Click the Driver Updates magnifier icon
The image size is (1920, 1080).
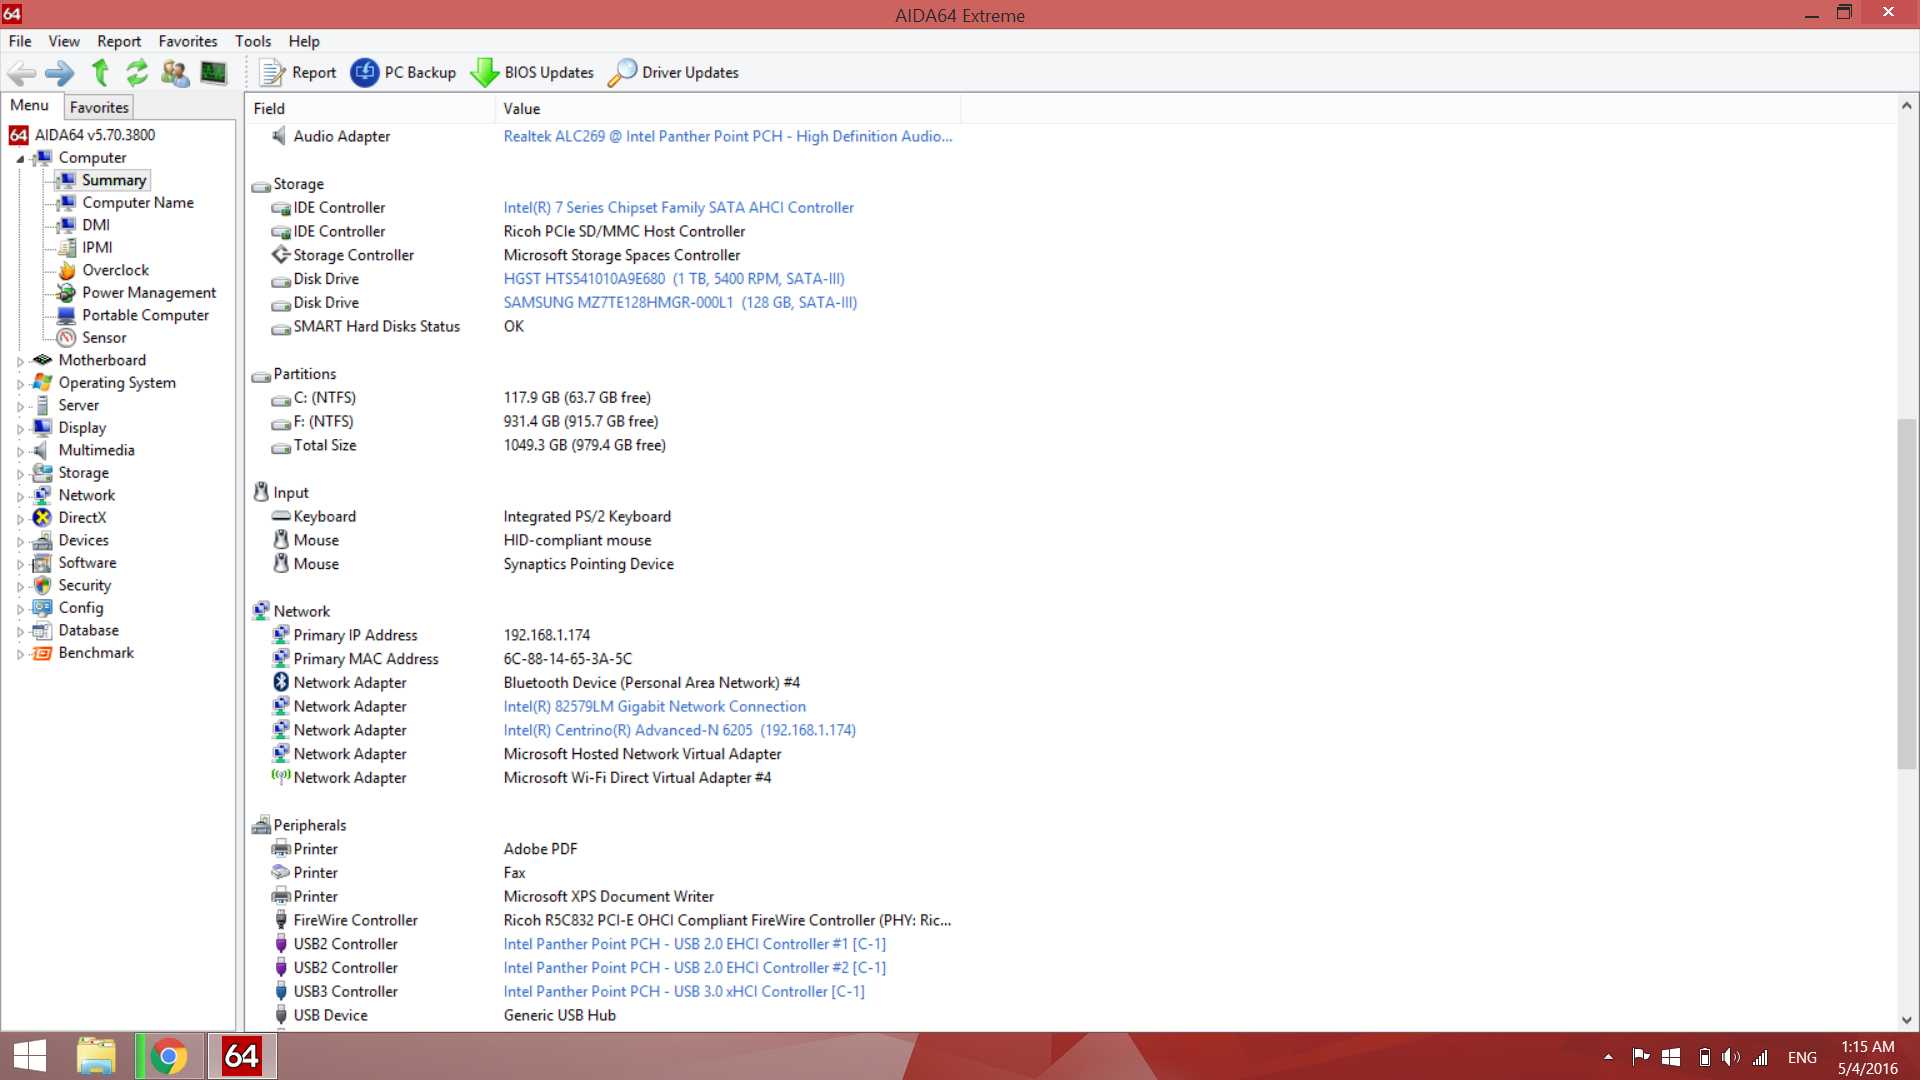point(622,72)
